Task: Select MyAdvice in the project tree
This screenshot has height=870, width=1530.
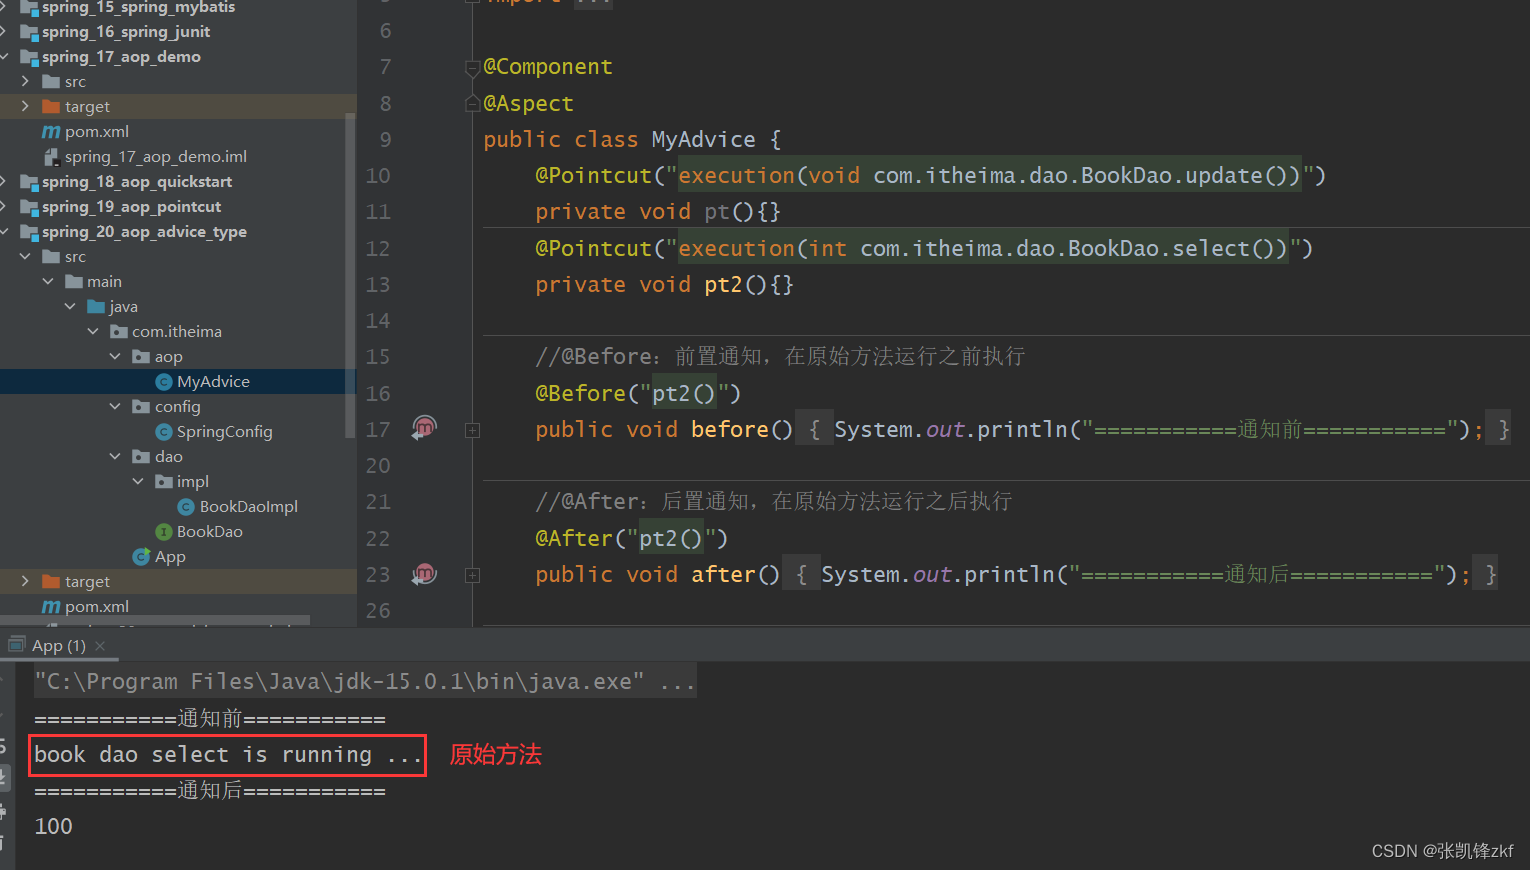Action: (x=213, y=382)
